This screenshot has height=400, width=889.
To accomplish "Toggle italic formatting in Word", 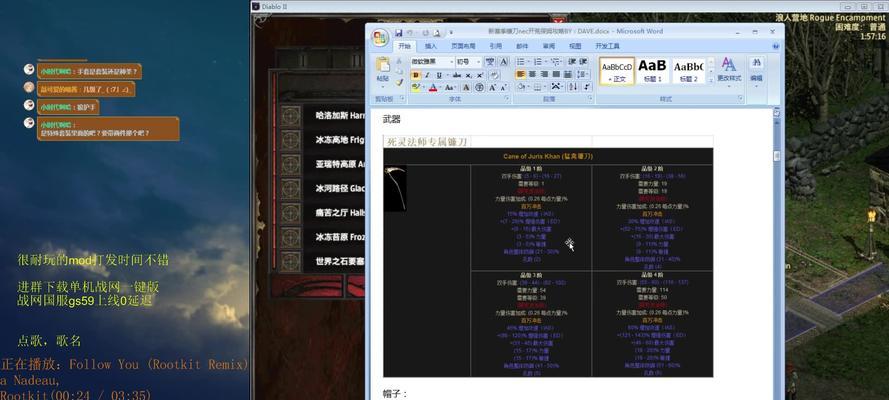I will point(427,75).
